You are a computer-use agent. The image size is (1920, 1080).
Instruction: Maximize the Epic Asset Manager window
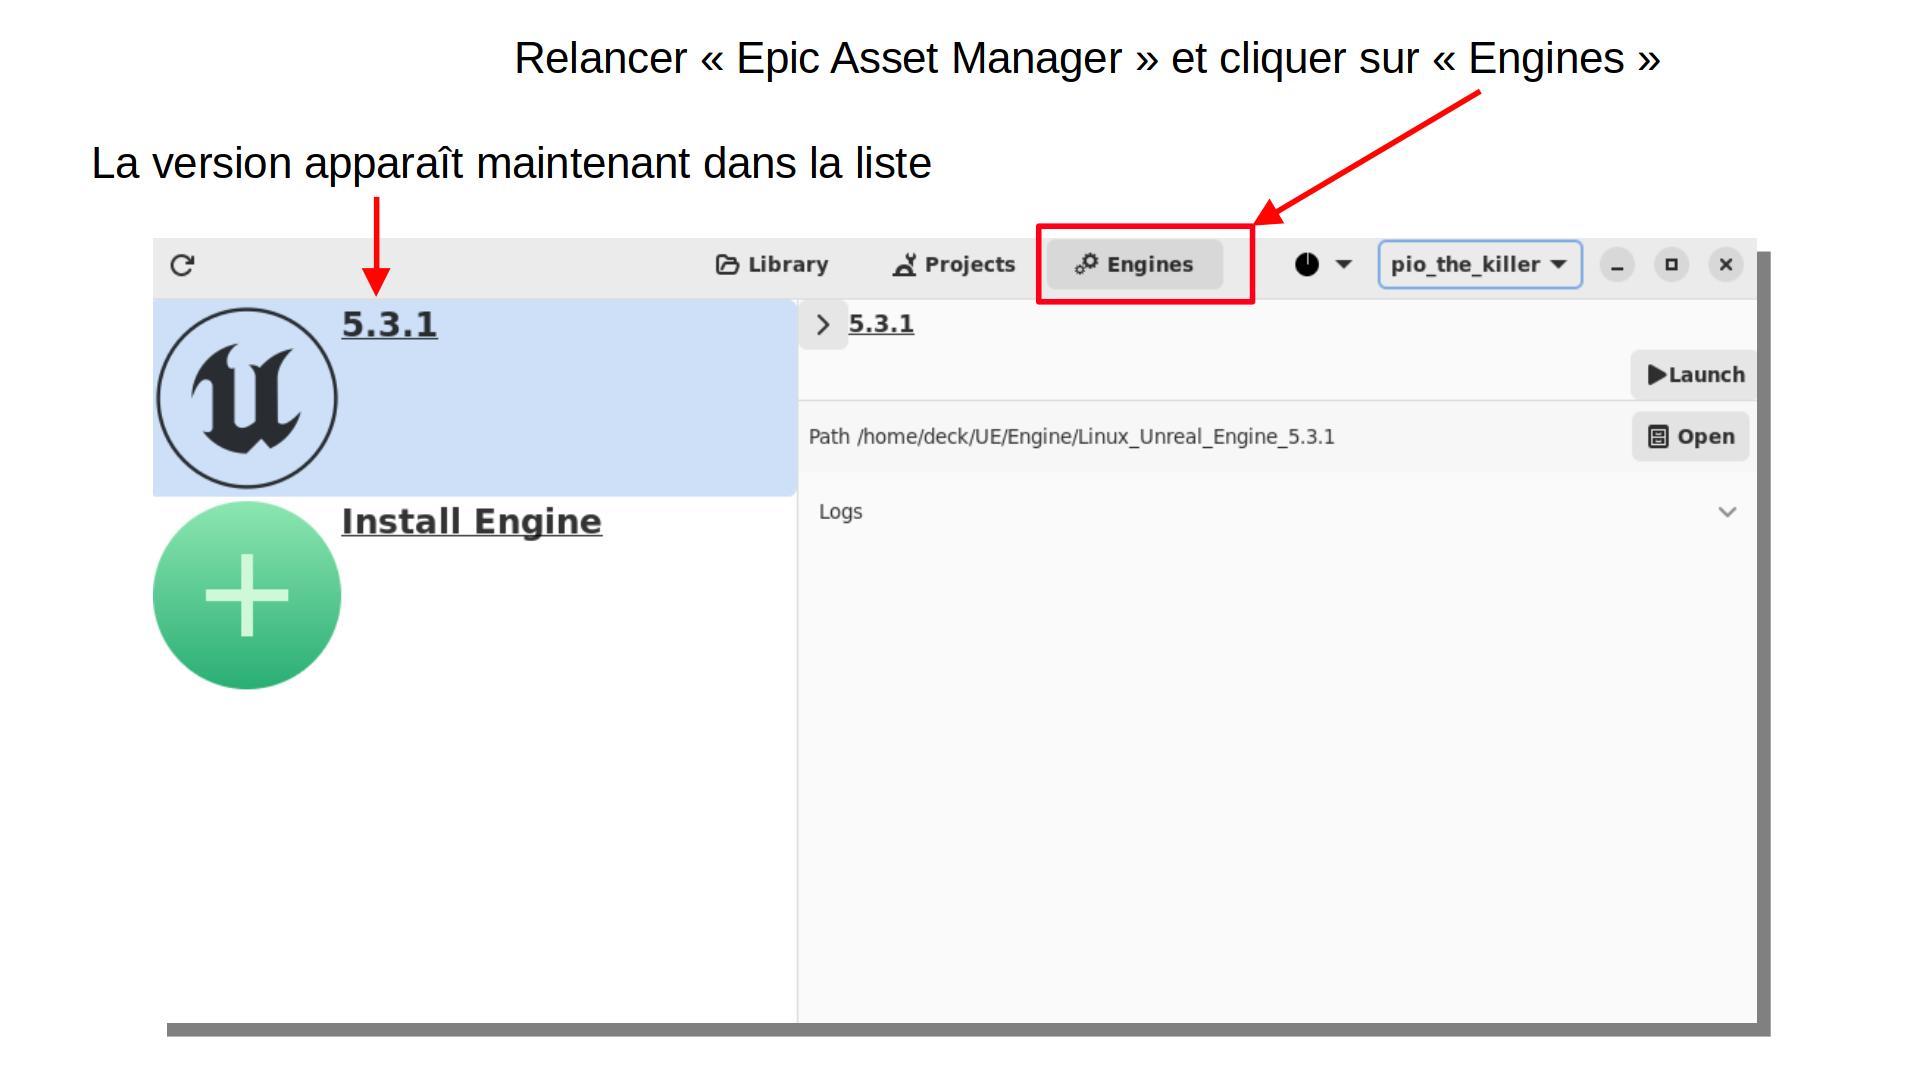point(1671,265)
